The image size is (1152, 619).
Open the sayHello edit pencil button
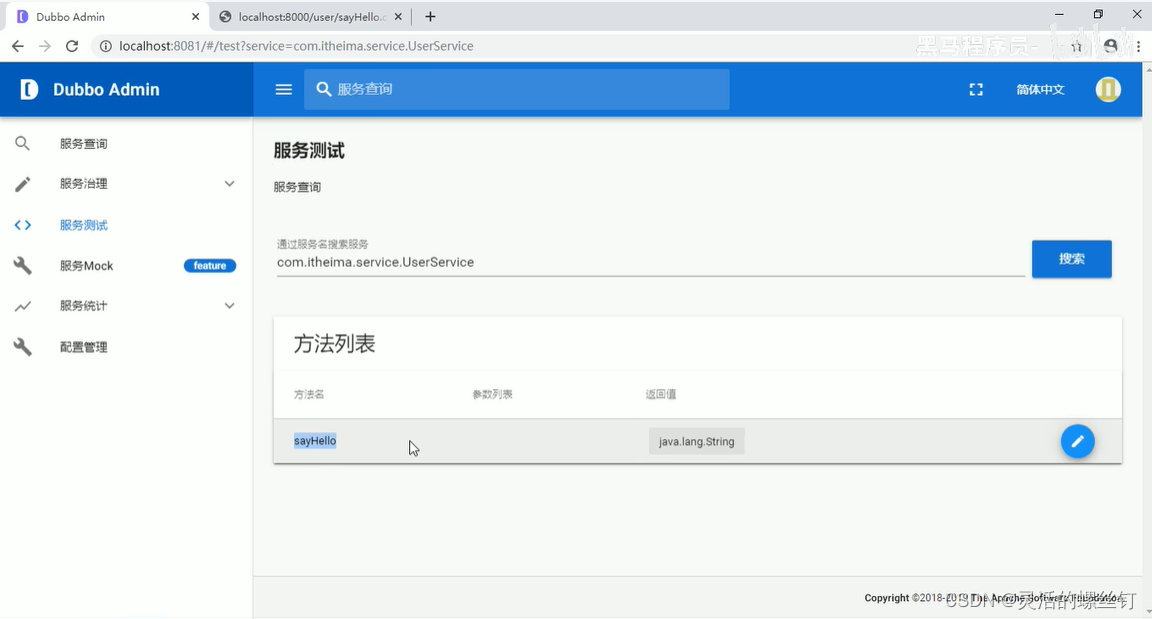(1077, 440)
